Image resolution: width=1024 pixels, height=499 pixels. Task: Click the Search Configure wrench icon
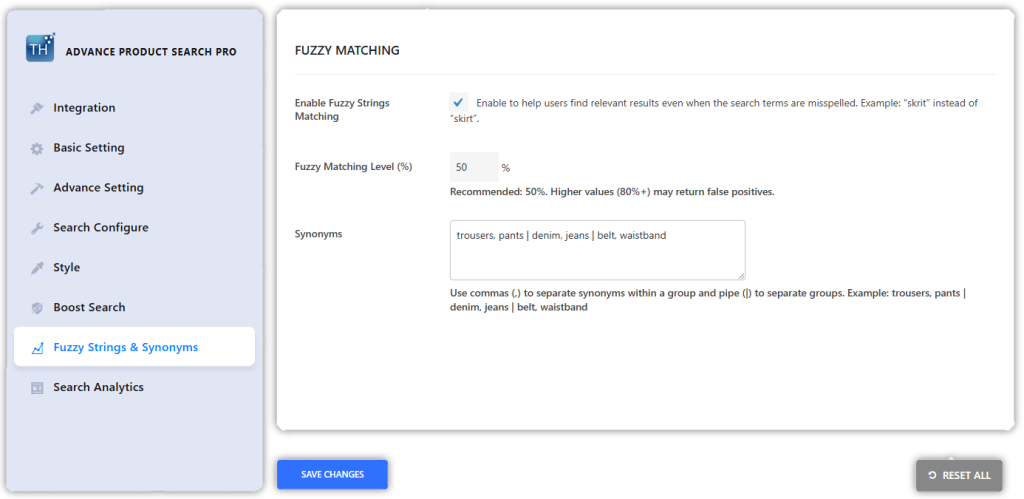pos(37,228)
